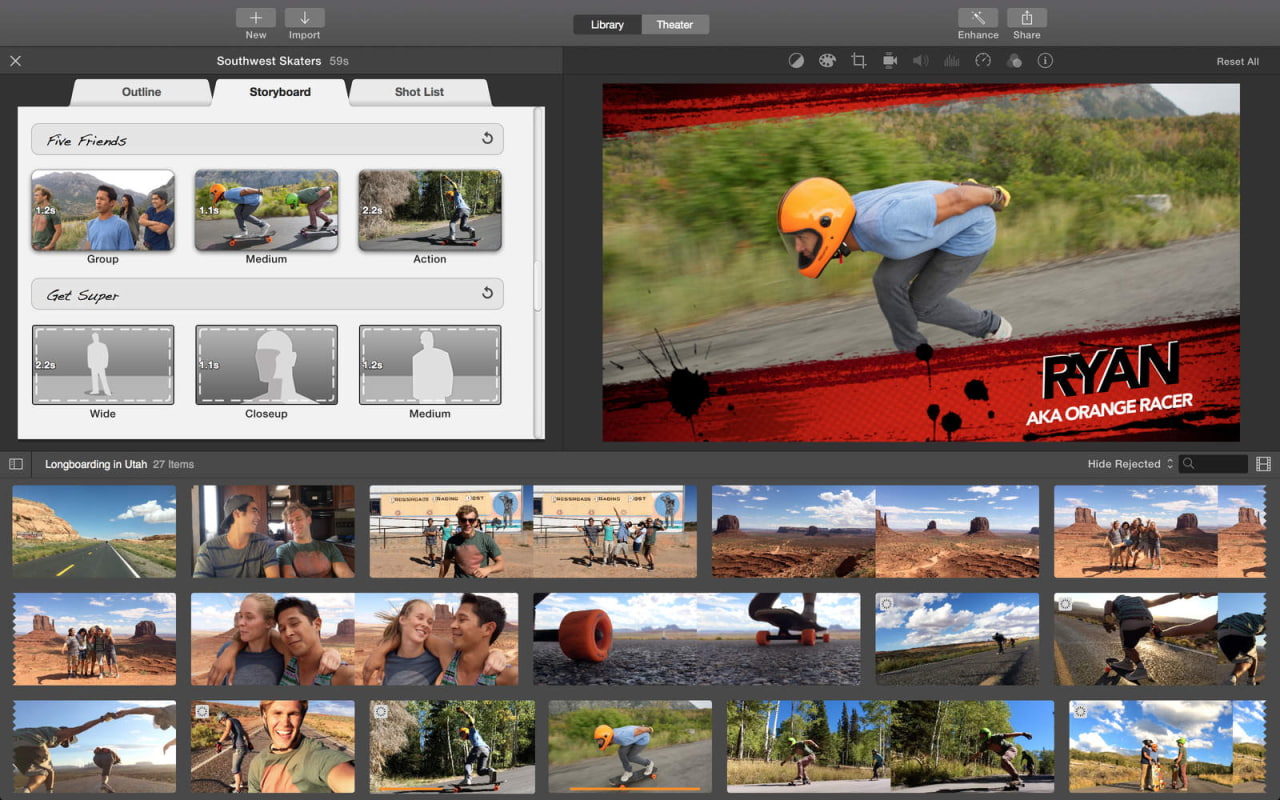Click the Import button
This screenshot has width=1280, height=800.
click(304, 18)
